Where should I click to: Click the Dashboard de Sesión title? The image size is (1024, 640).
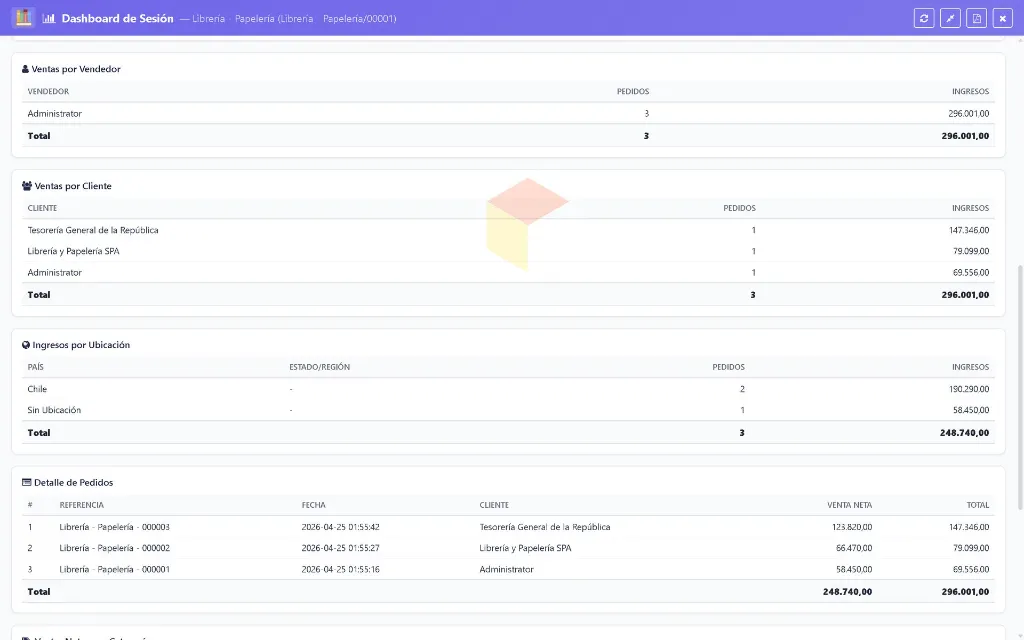pyautogui.click(x=118, y=18)
